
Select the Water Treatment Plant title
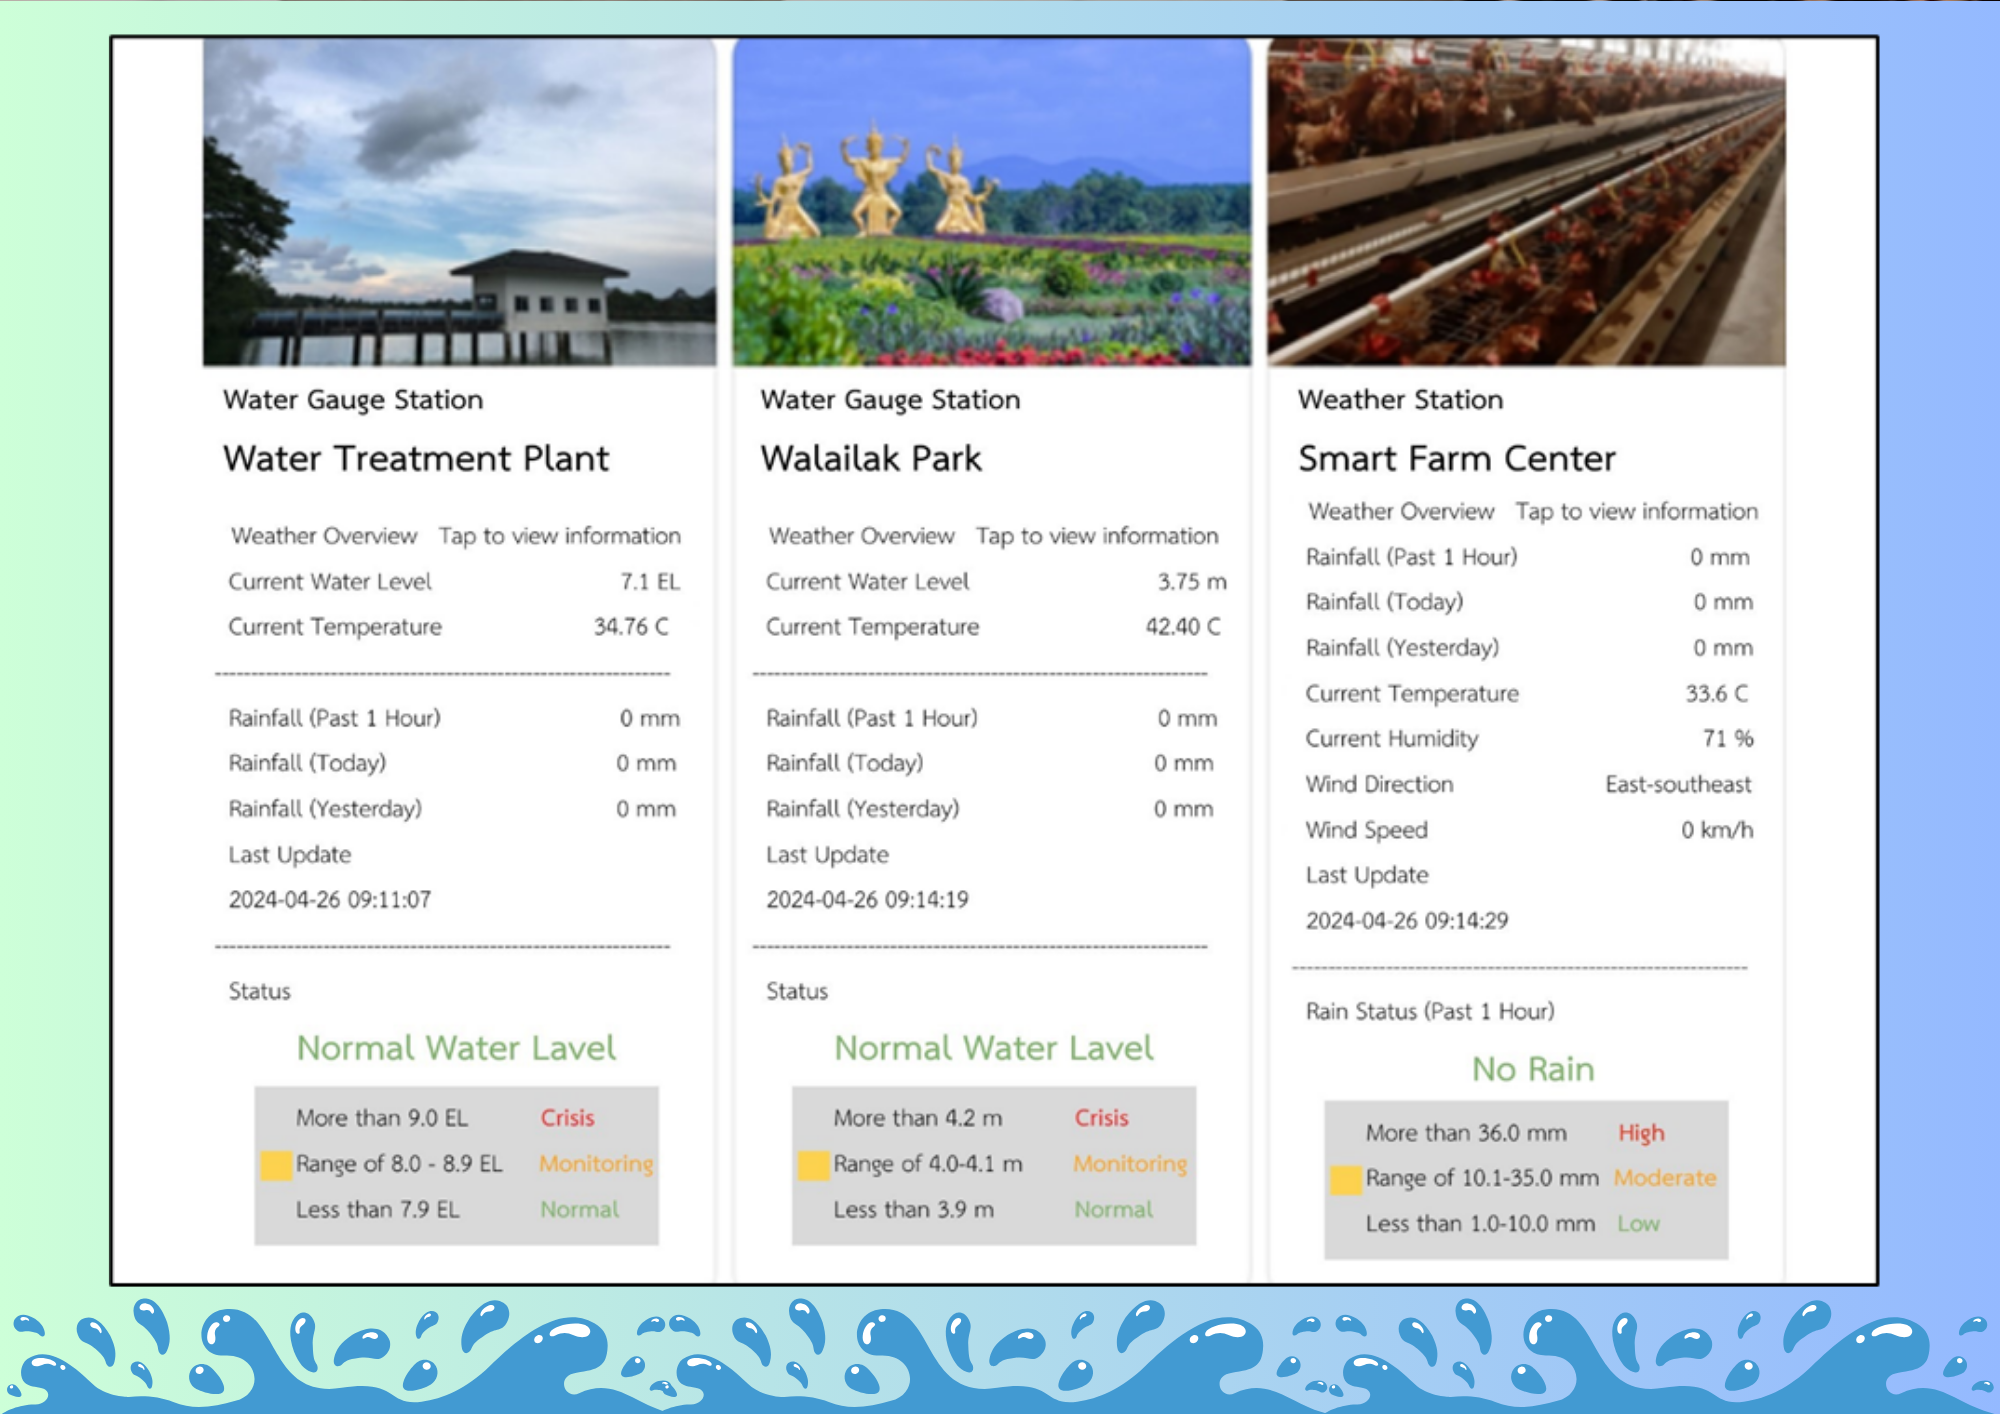pos(416,459)
